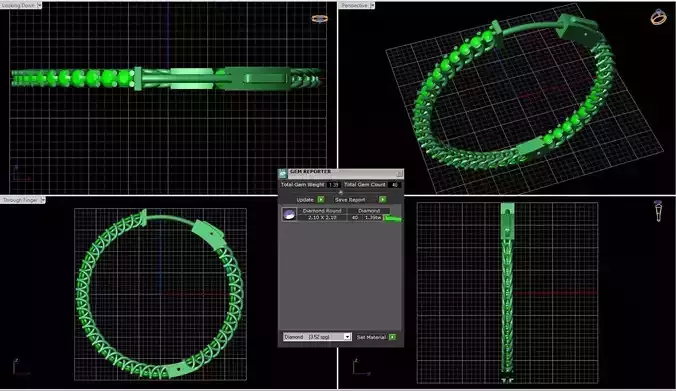Click the Total Gem Weight value field
Screen dimensions: 676x391
[x=334, y=185]
